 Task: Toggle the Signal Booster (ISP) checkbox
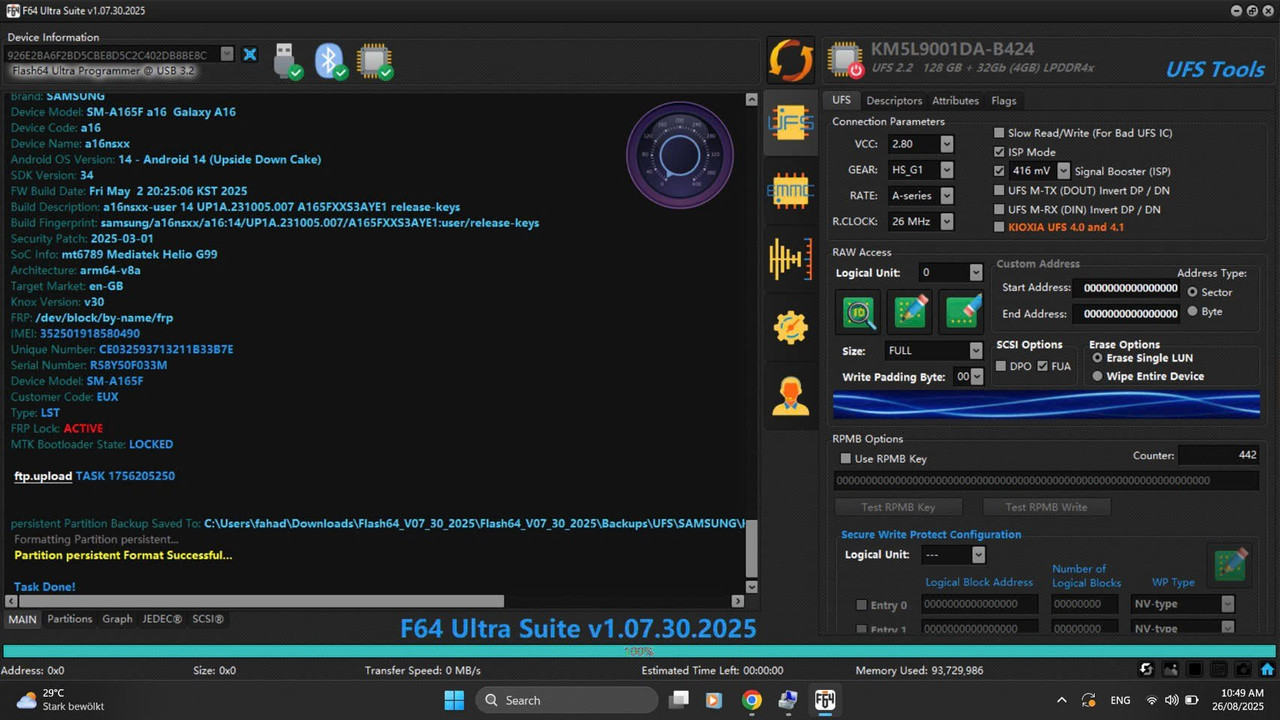[x=999, y=171]
